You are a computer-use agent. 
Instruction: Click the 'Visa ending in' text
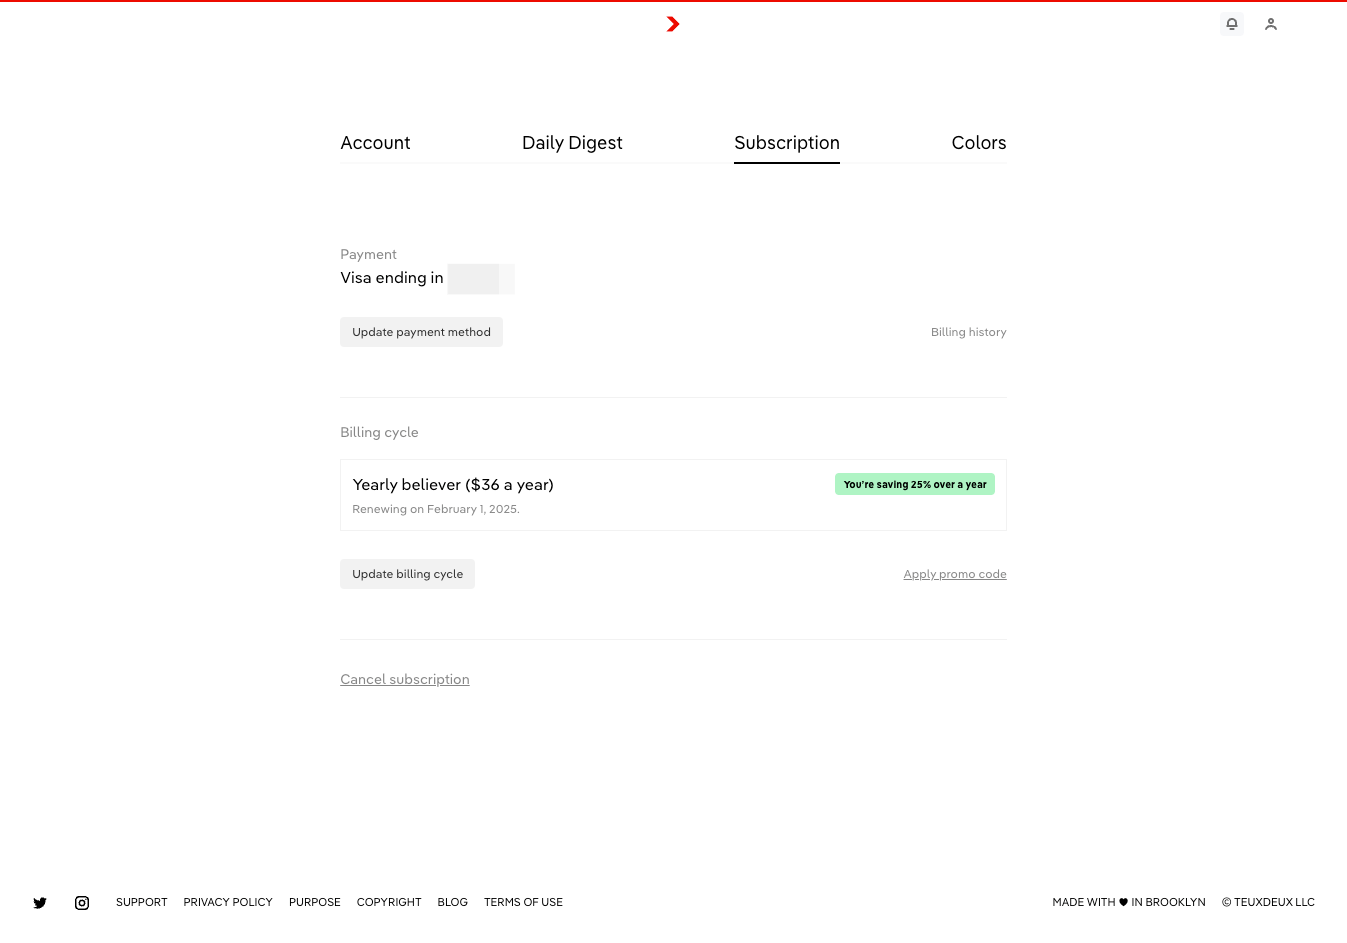(392, 278)
